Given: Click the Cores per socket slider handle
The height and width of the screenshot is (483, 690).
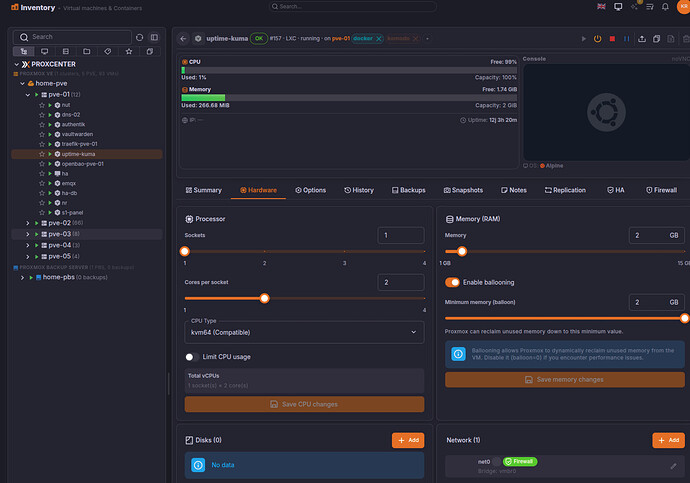Looking at the screenshot, I should (264, 298).
